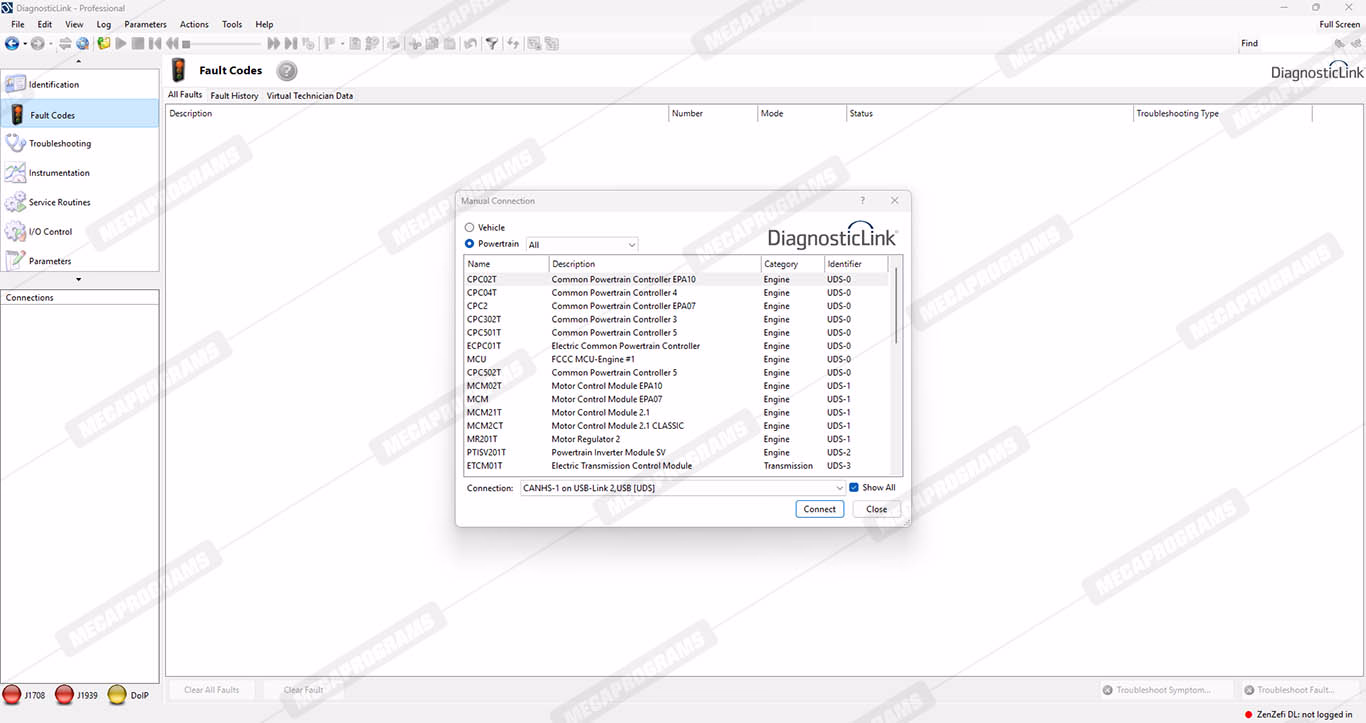Image resolution: width=1366 pixels, height=723 pixels.
Task: Click the J1939 red status indicator
Action: pos(65,695)
